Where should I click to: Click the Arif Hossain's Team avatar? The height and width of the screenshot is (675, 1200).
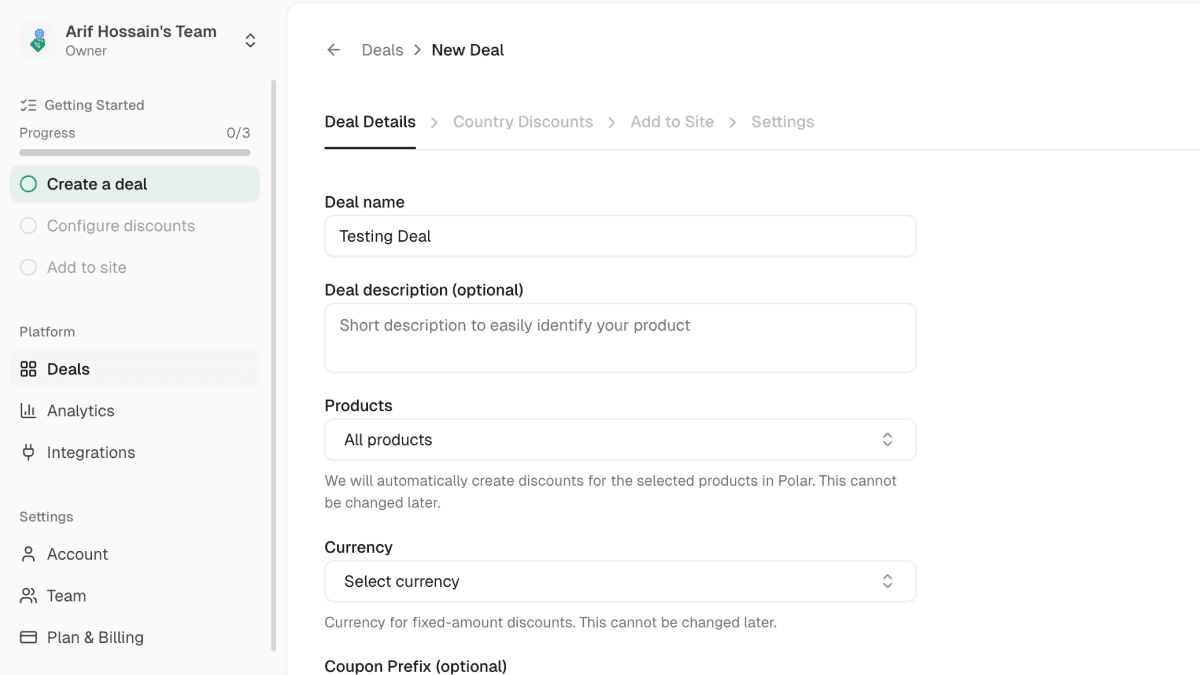click(x=37, y=41)
